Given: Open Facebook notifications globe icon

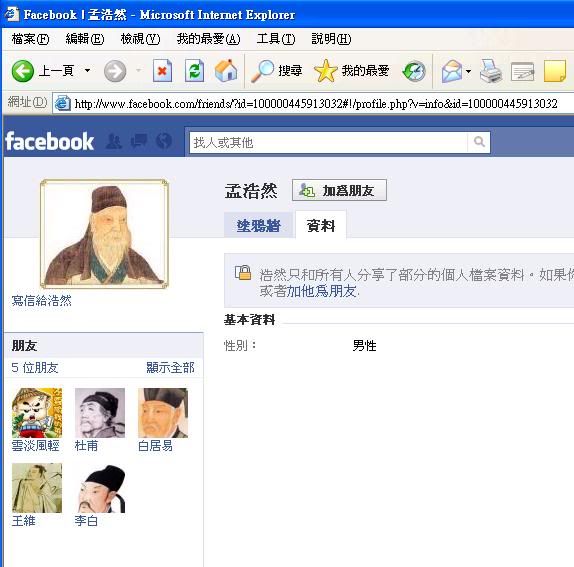Looking at the screenshot, I should click(164, 141).
